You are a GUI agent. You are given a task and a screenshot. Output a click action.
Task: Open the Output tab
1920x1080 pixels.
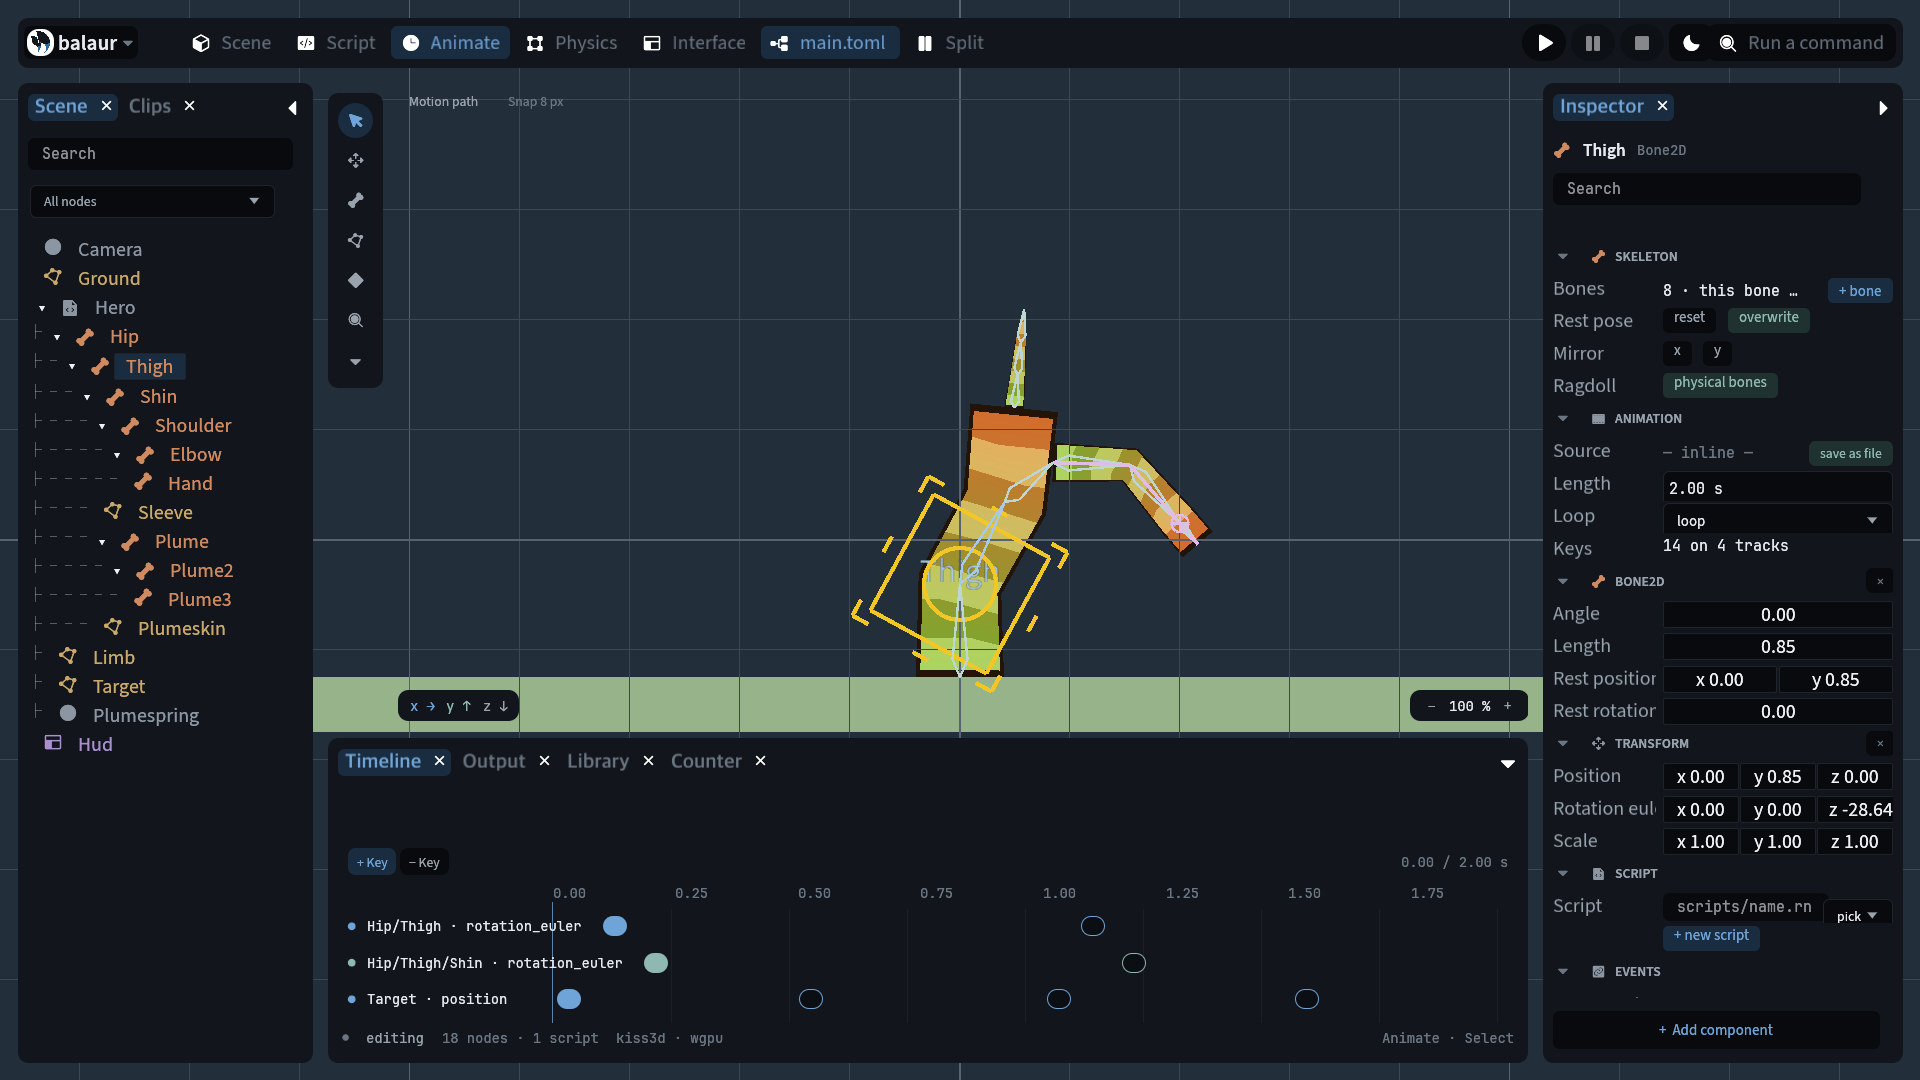point(493,761)
